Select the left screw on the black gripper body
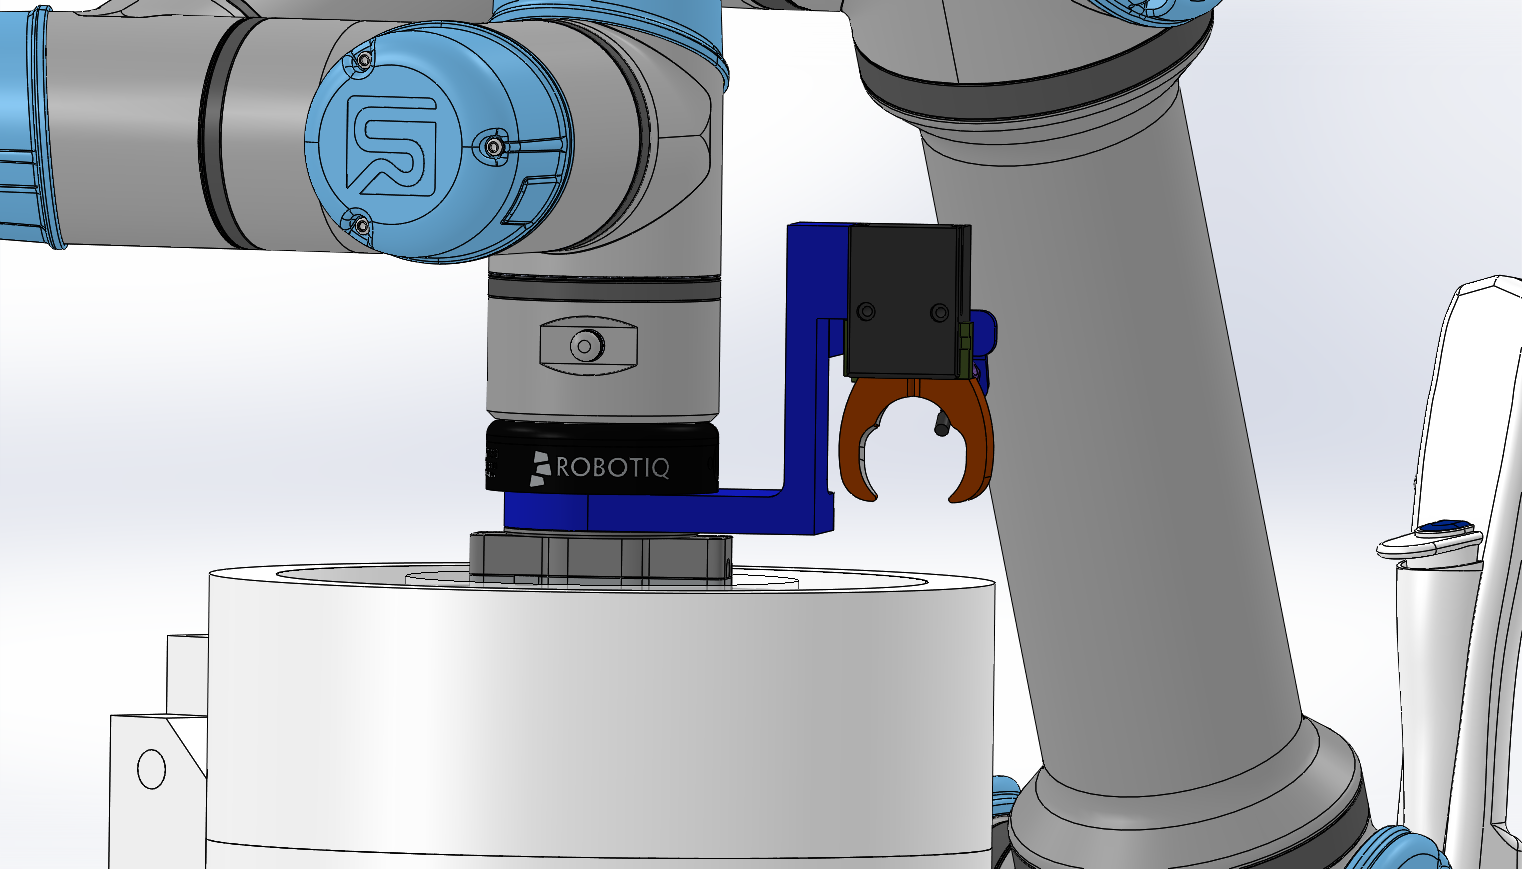The width and height of the screenshot is (1522, 869). 866,312
